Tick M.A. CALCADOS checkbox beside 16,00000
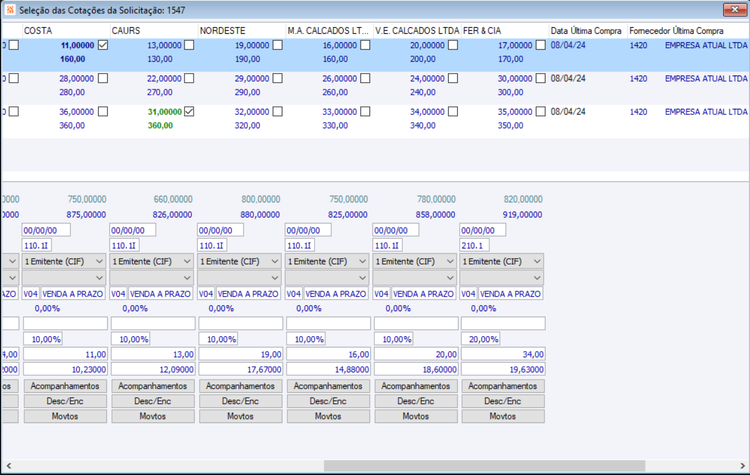 coord(365,45)
